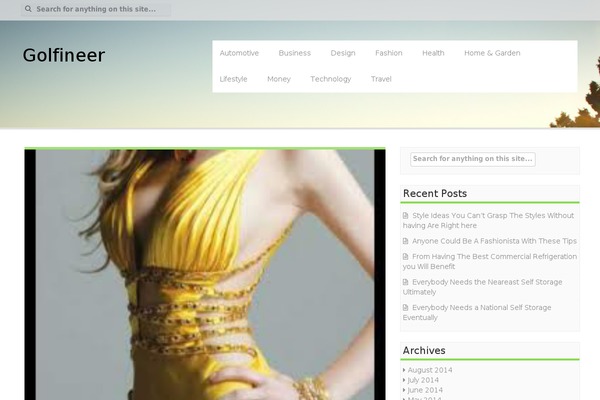This screenshot has height=400, width=600.
Task: Click document icon beside 'National Self Storage' post
Action: (406, 308)
